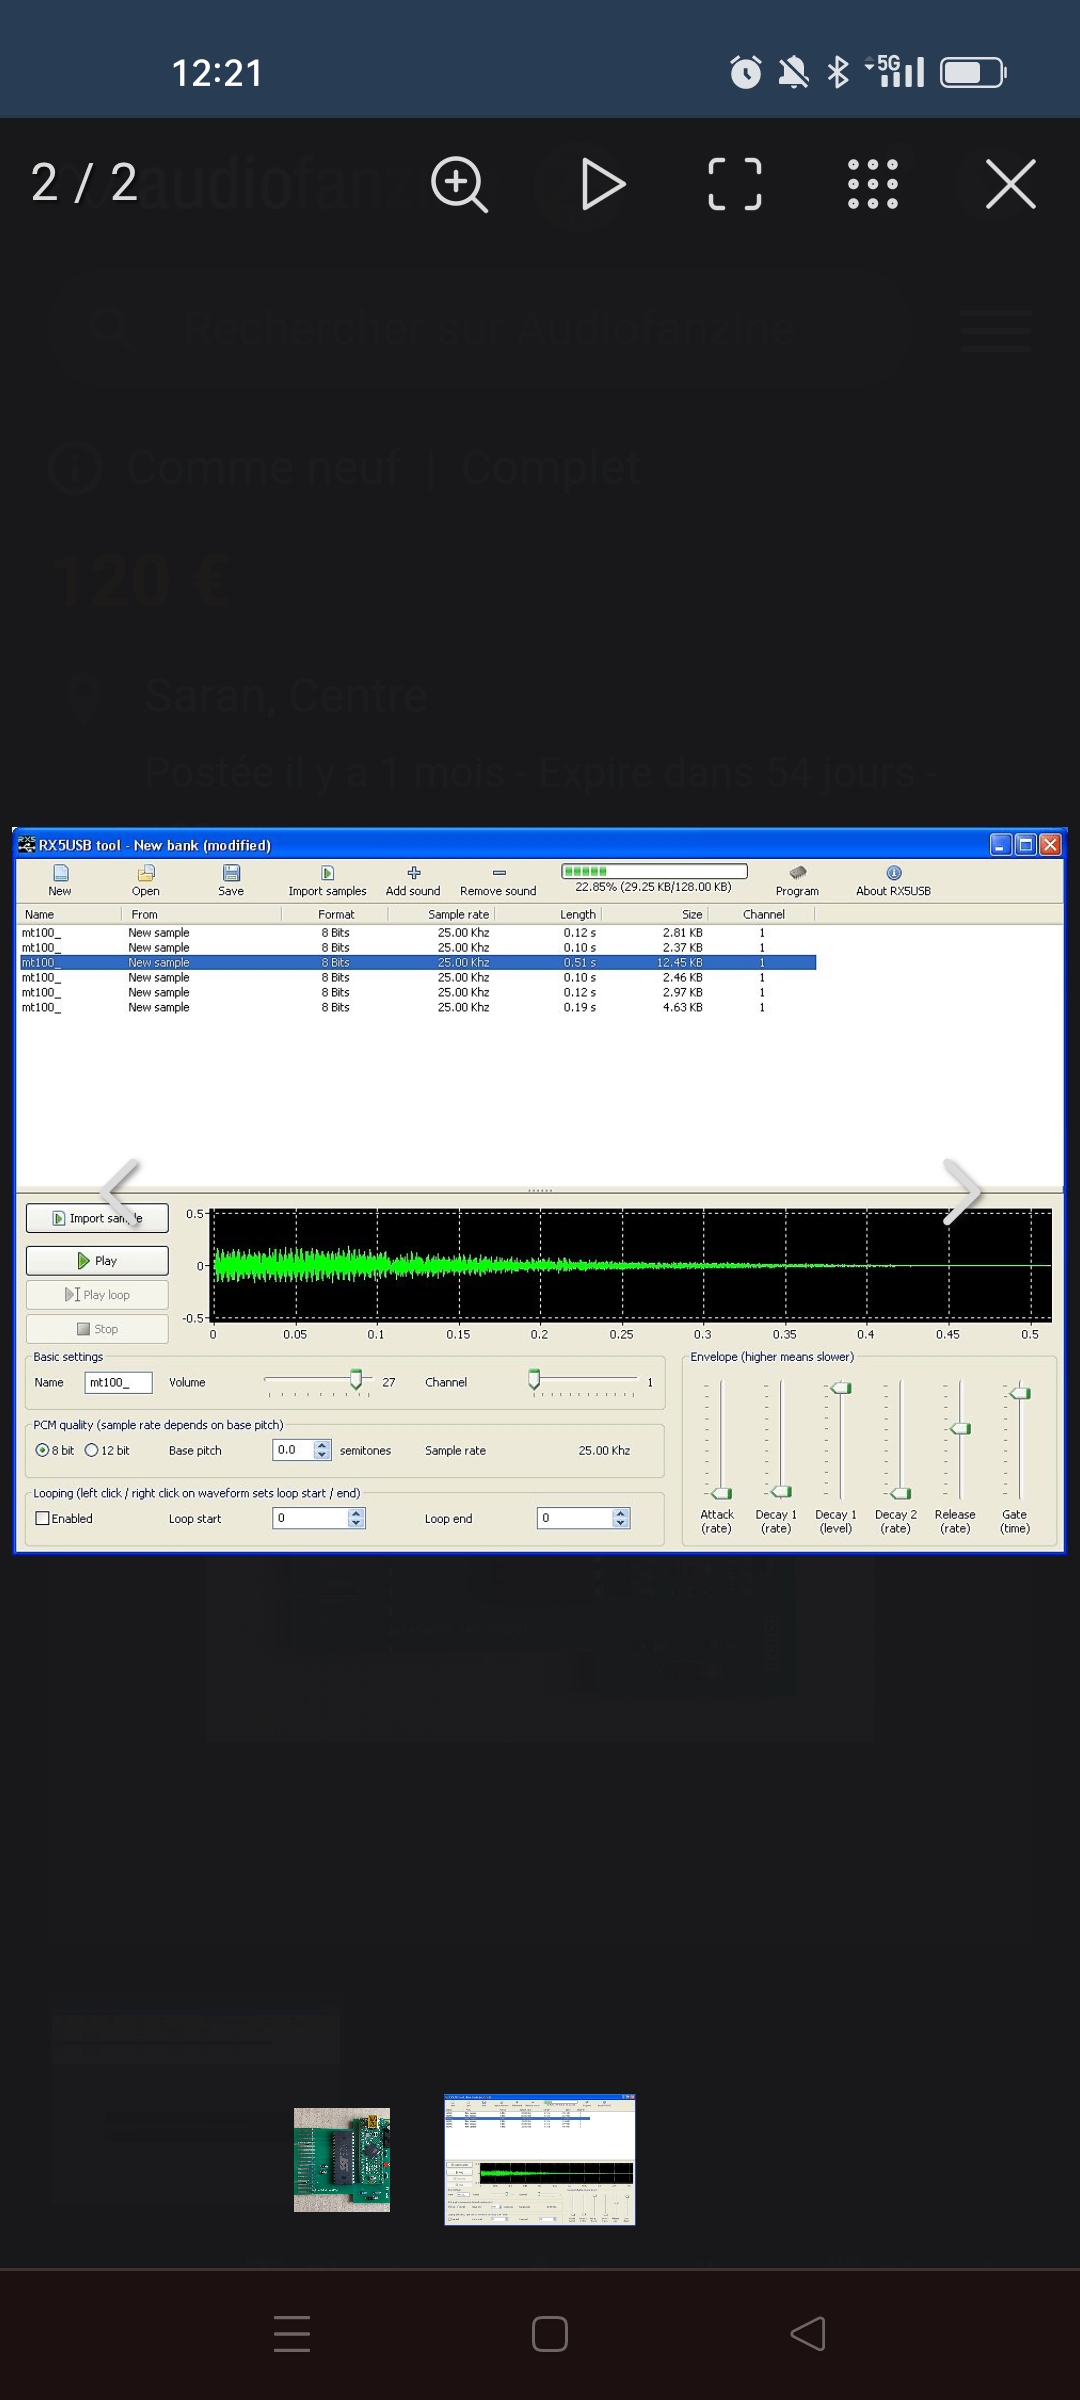1080x2400 pixels.
Task: Enter fullscreen view with the brackets icon
Action: (x=735, y=184)
